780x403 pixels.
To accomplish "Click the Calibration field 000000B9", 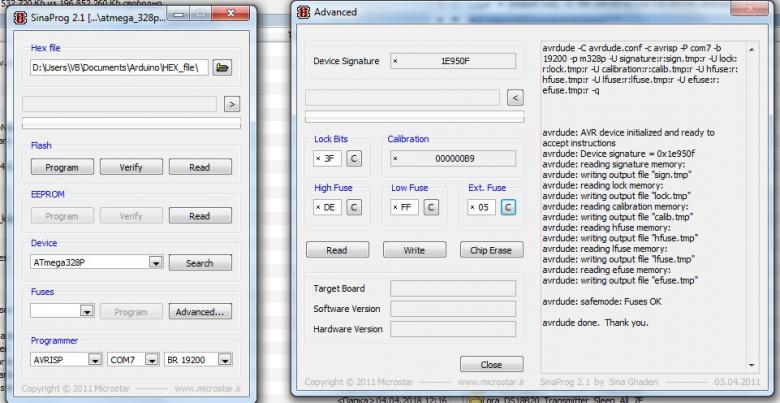I will point(453,159).
